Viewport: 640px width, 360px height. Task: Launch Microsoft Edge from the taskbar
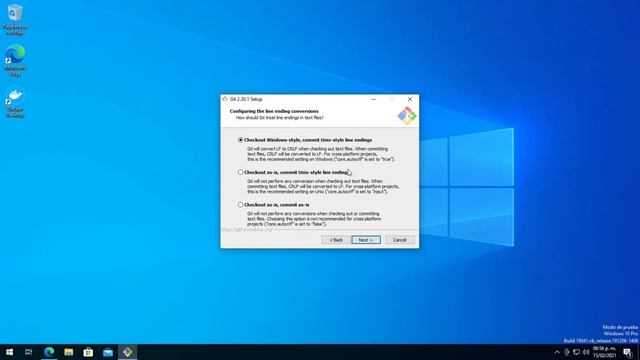[x=49, y=352]
